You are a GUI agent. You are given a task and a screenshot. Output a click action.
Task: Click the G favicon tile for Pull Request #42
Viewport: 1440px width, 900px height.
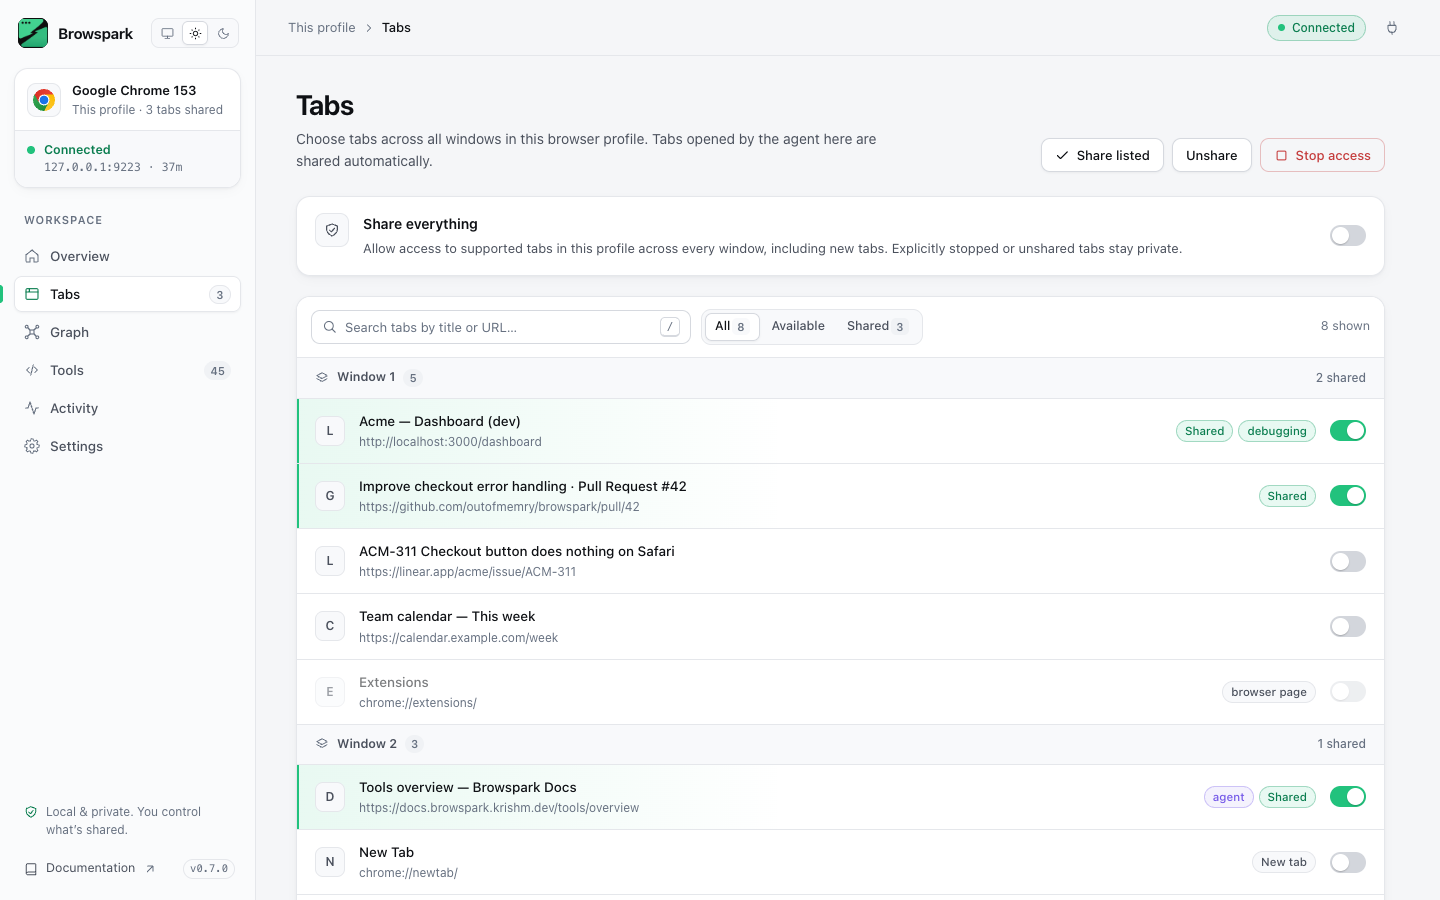[x=330, y=496]
